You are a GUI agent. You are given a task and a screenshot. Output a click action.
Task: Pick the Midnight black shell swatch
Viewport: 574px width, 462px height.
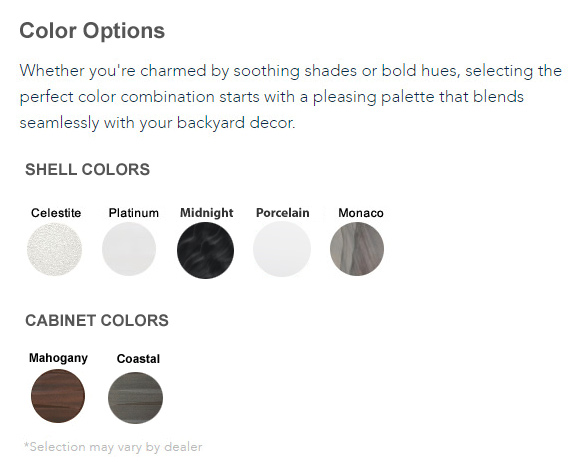[205, 250]
